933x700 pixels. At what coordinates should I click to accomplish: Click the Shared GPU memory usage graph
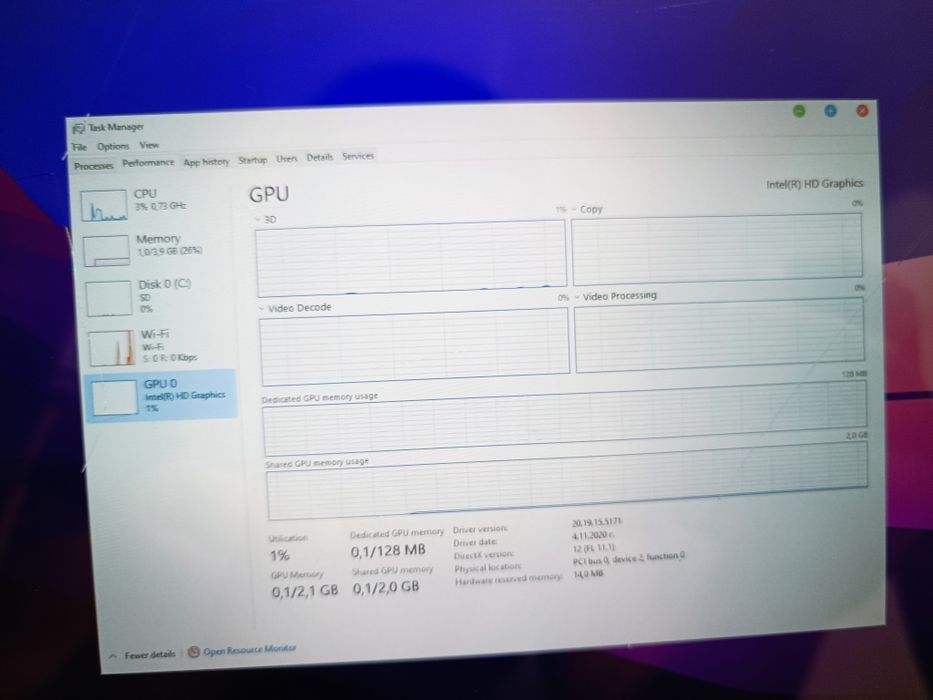coord(568,481)
